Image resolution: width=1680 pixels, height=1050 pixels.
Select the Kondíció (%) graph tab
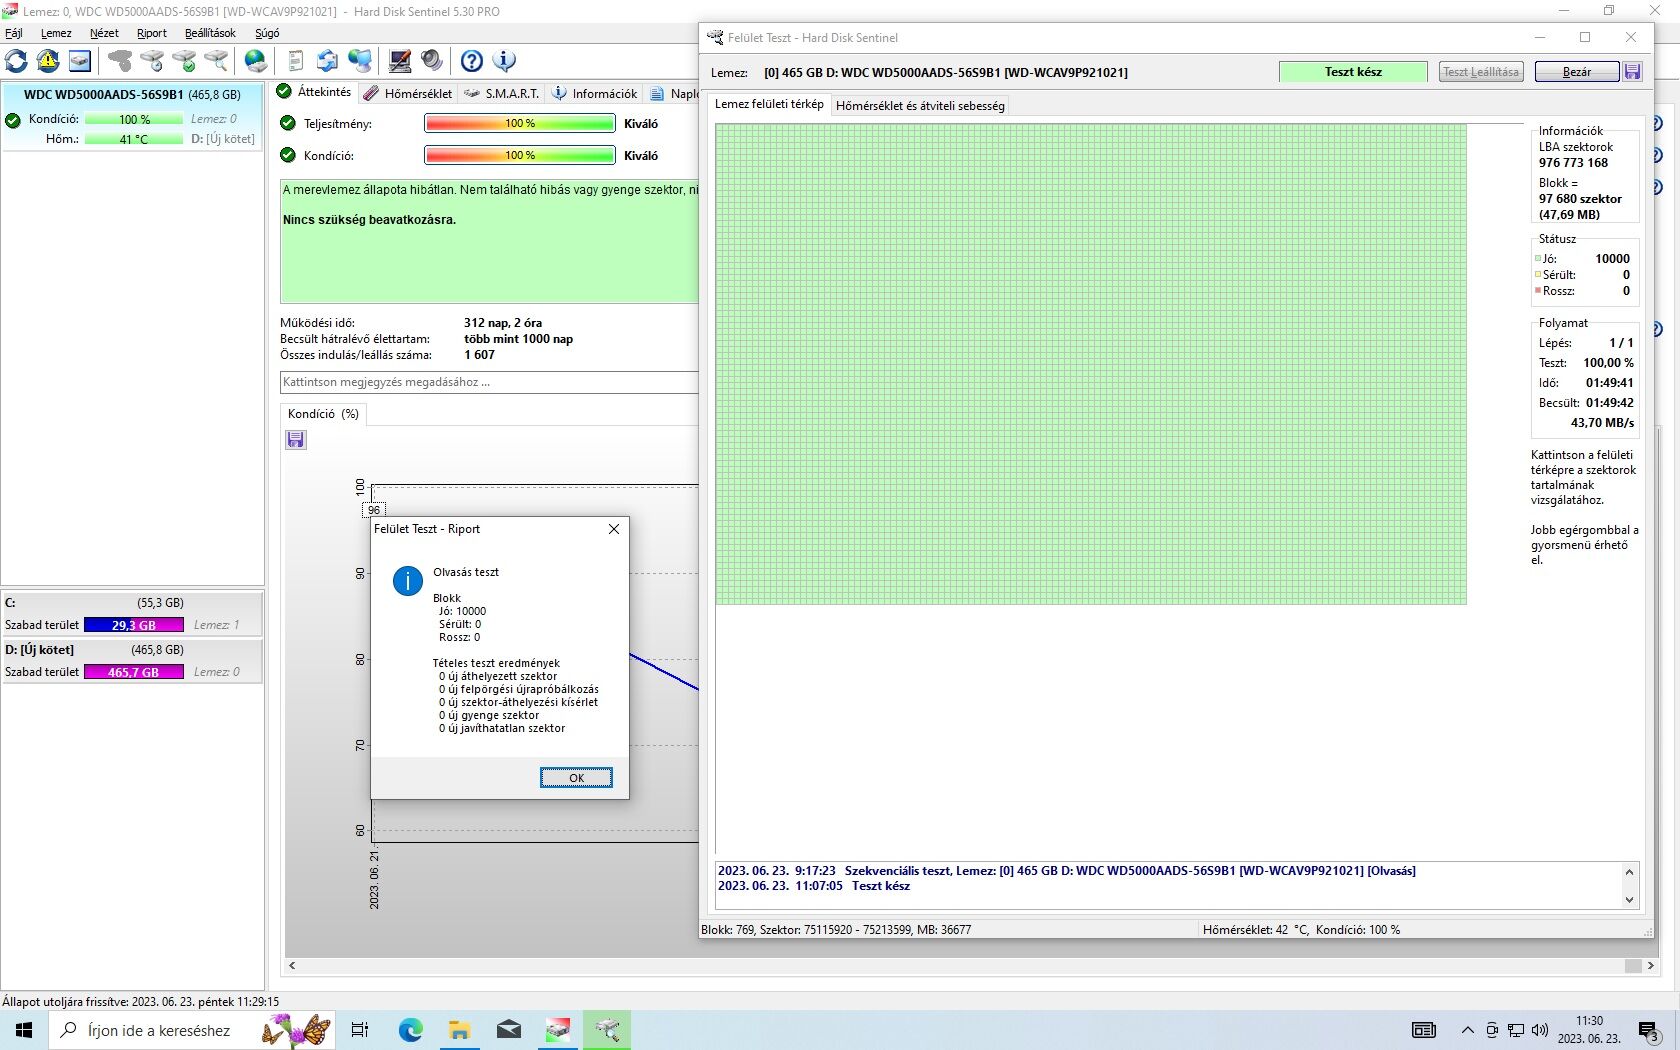pos(323,414)
